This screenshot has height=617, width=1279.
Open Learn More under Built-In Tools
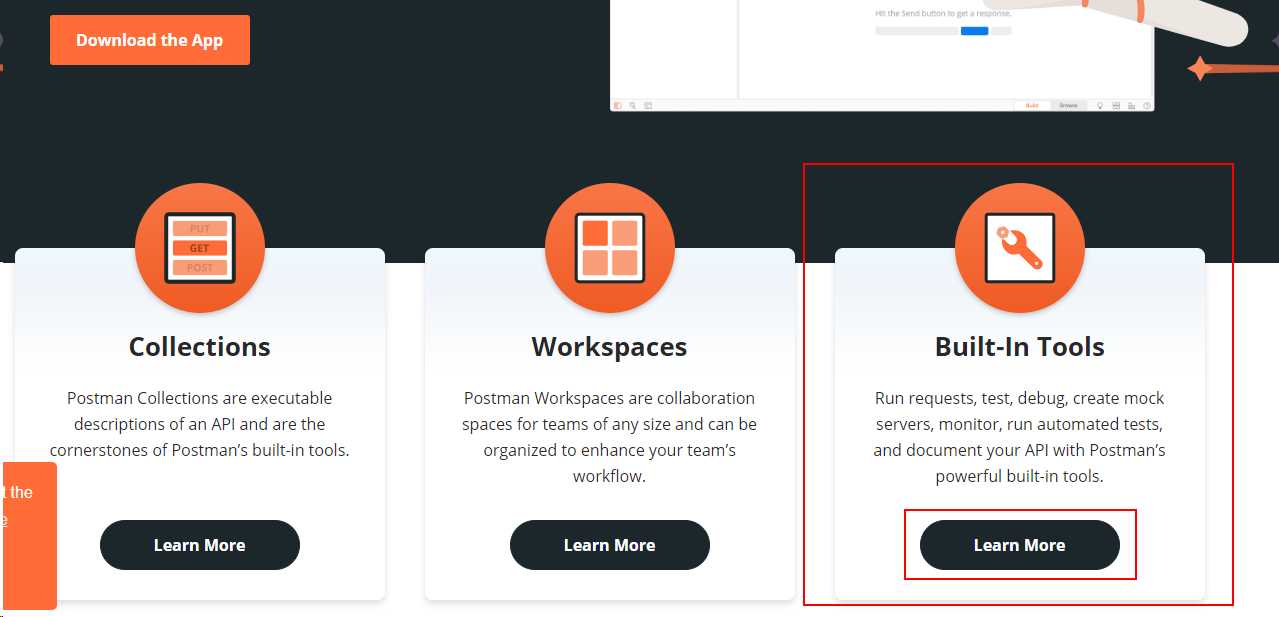pyautogui.click(x=1020, y=545)
